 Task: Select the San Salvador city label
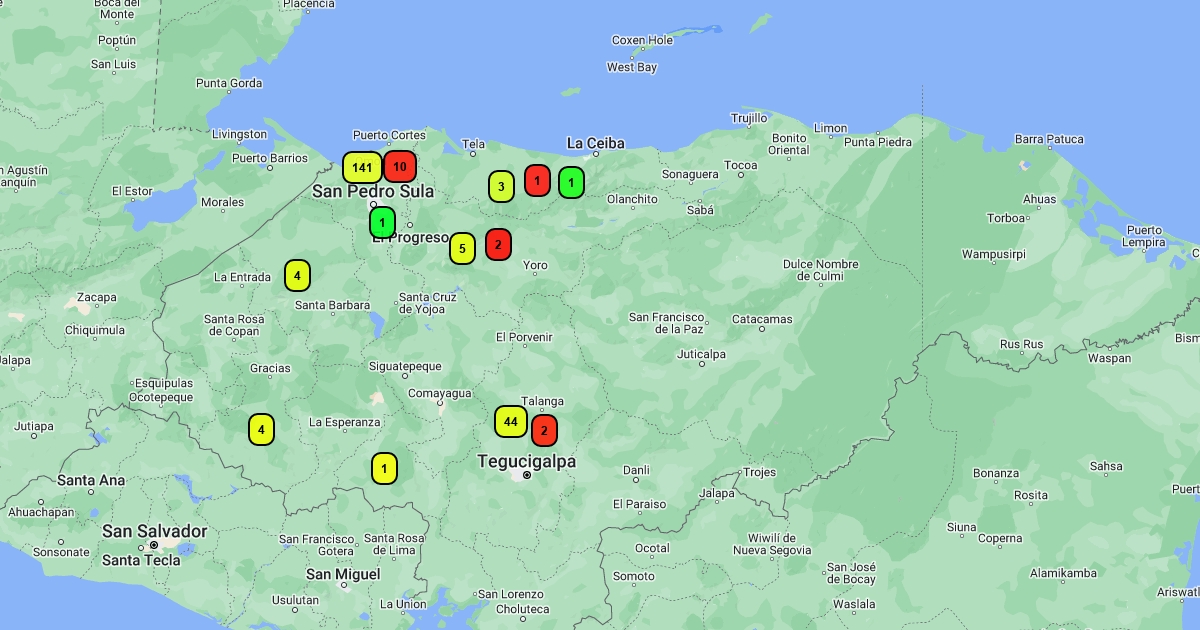154,531
